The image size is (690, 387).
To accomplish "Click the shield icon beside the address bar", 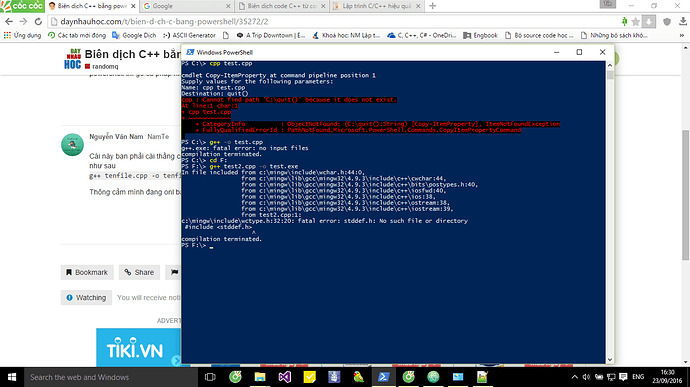I will pos(667,22).
